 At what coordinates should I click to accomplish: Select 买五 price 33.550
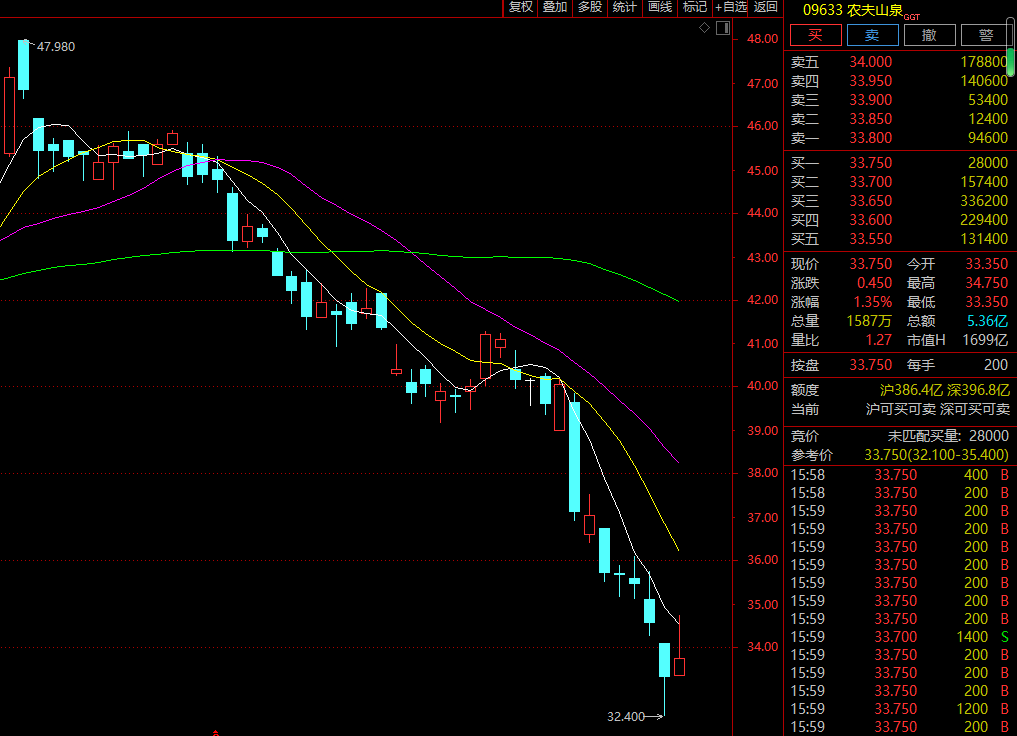pos(870,239)
